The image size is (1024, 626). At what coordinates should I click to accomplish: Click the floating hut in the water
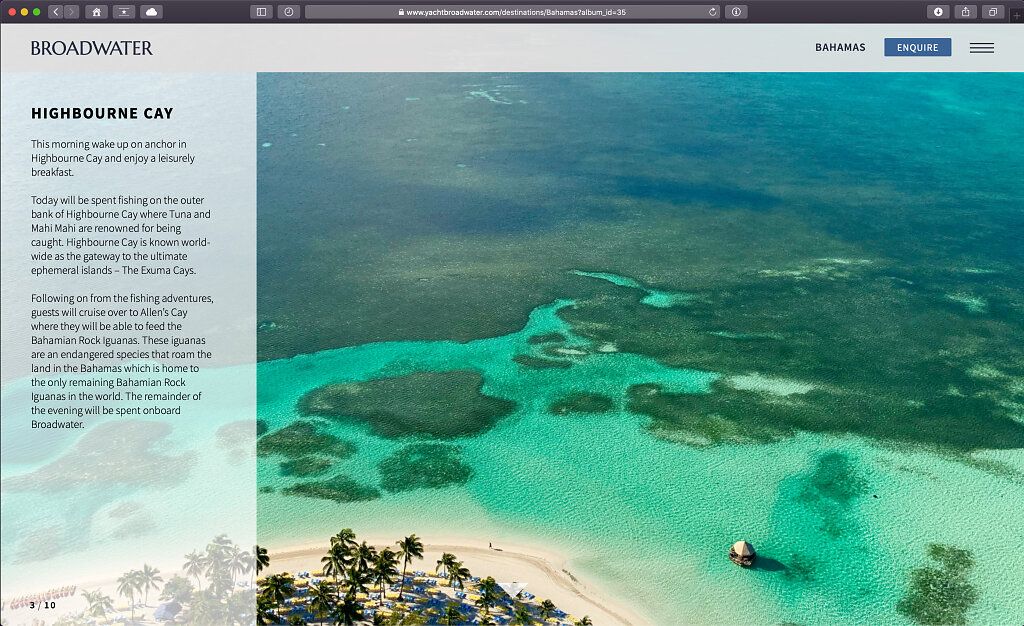[x=742, y=553]
